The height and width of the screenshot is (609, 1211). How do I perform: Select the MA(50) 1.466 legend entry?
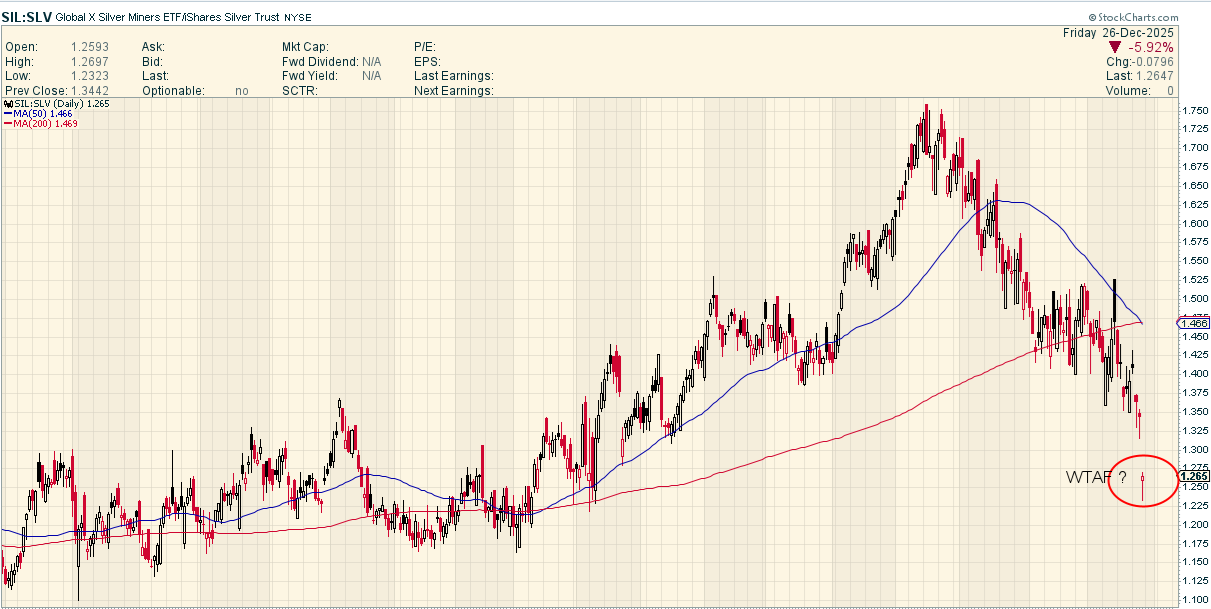click(45, 113)
